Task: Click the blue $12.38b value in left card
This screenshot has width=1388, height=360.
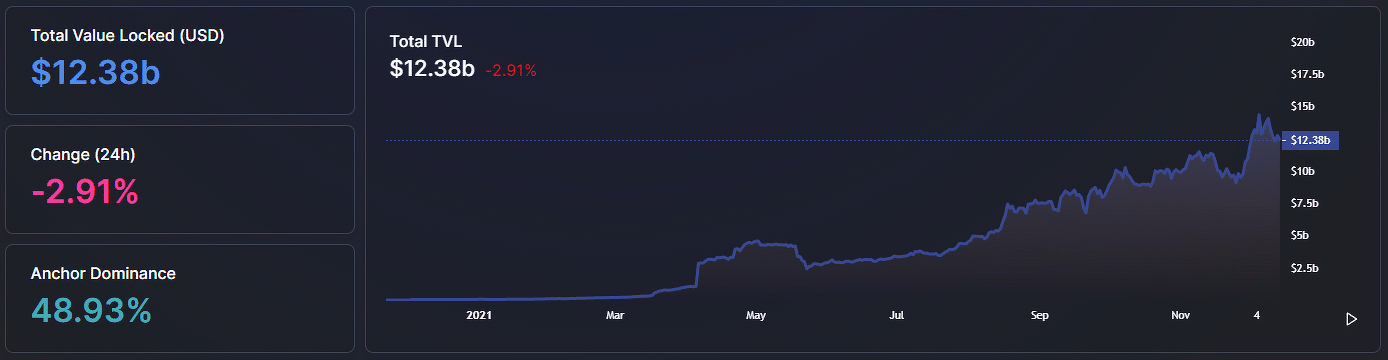Action: [96, 72]
